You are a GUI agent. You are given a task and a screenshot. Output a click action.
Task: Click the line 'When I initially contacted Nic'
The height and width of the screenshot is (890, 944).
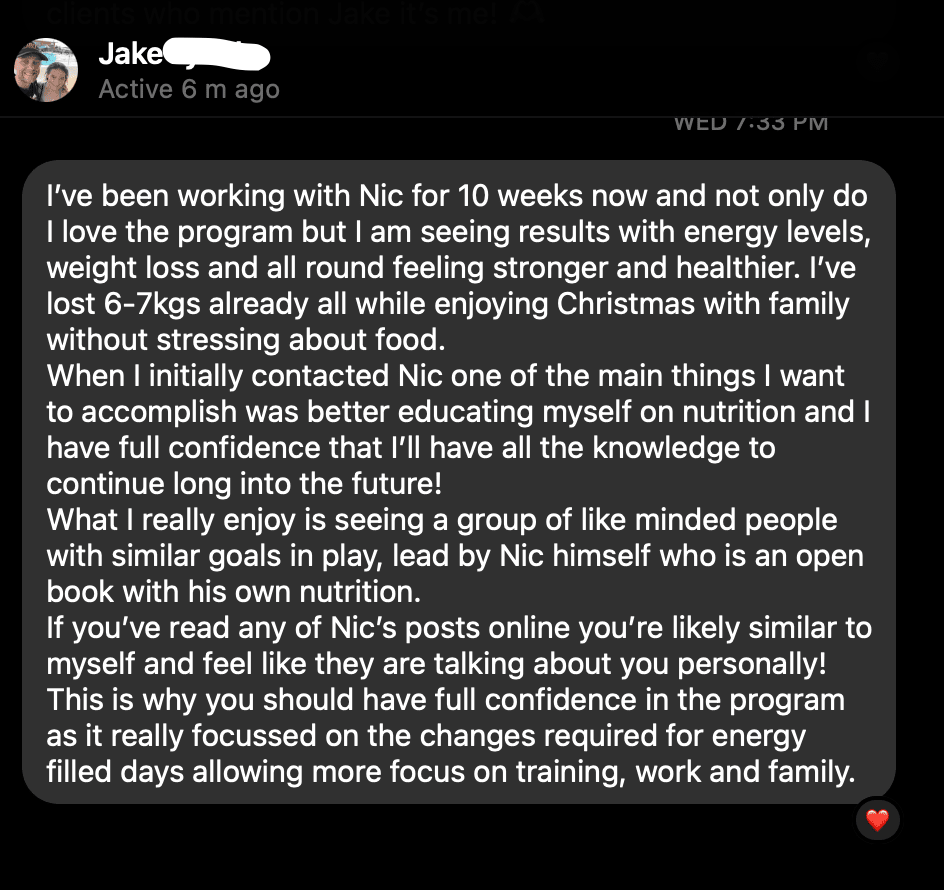click(x=446, y=376)
